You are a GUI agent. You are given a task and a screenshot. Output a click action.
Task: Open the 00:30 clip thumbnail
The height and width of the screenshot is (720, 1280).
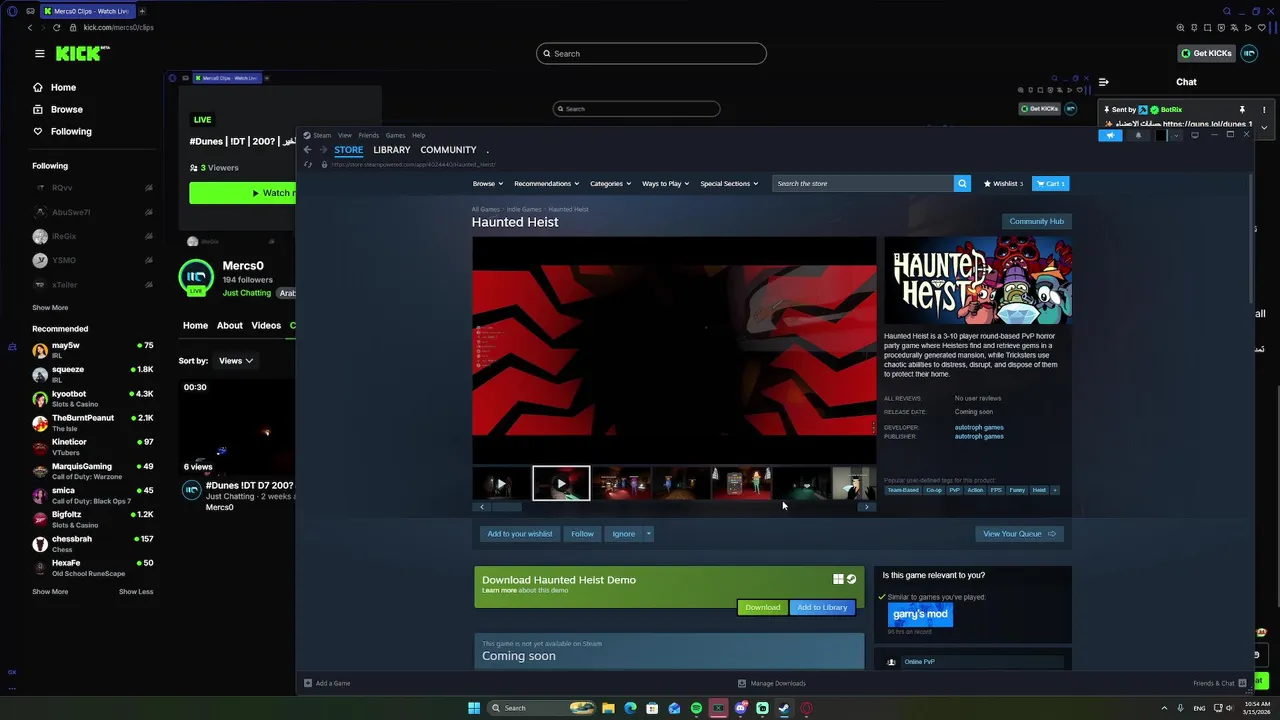[238, 427]
